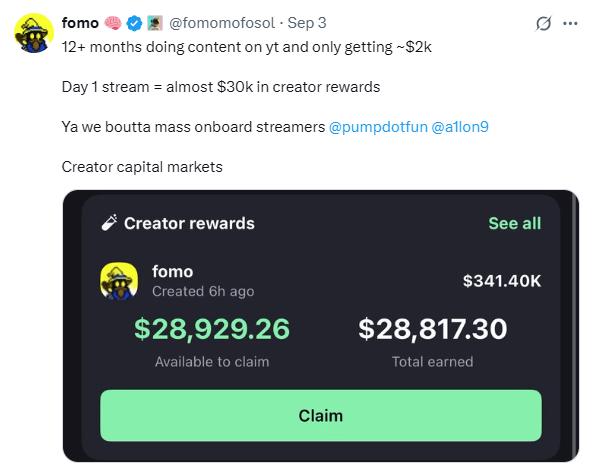Click the See all link
The width and height of the screenshot is (594, 467).
coord(515,223)
